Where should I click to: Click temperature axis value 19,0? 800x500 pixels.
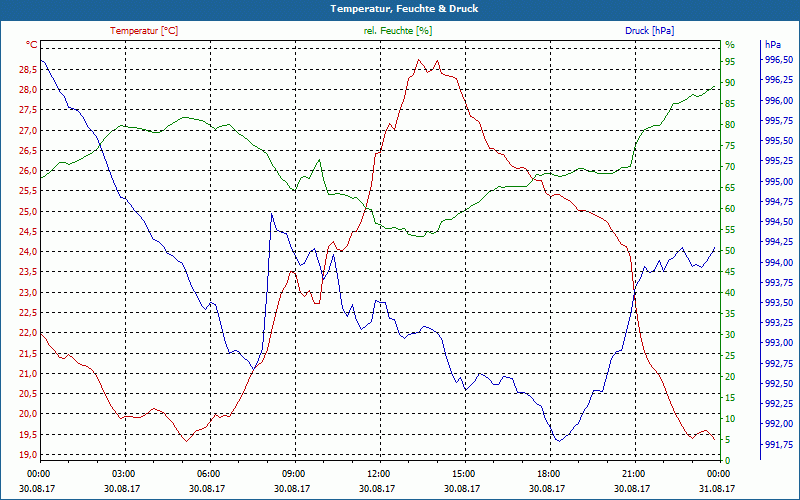click(28, 455)
